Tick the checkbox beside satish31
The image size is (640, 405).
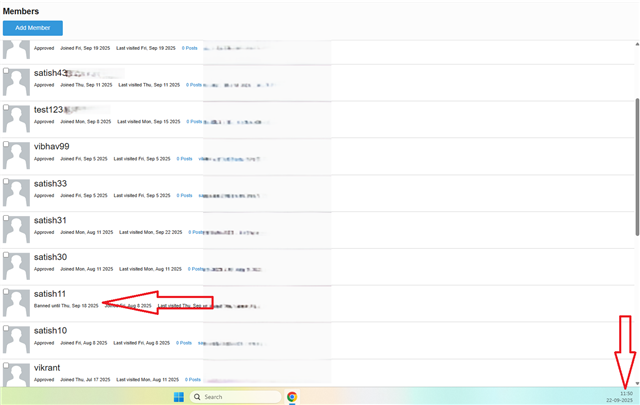pyautogui.click(x=6, y=219)
